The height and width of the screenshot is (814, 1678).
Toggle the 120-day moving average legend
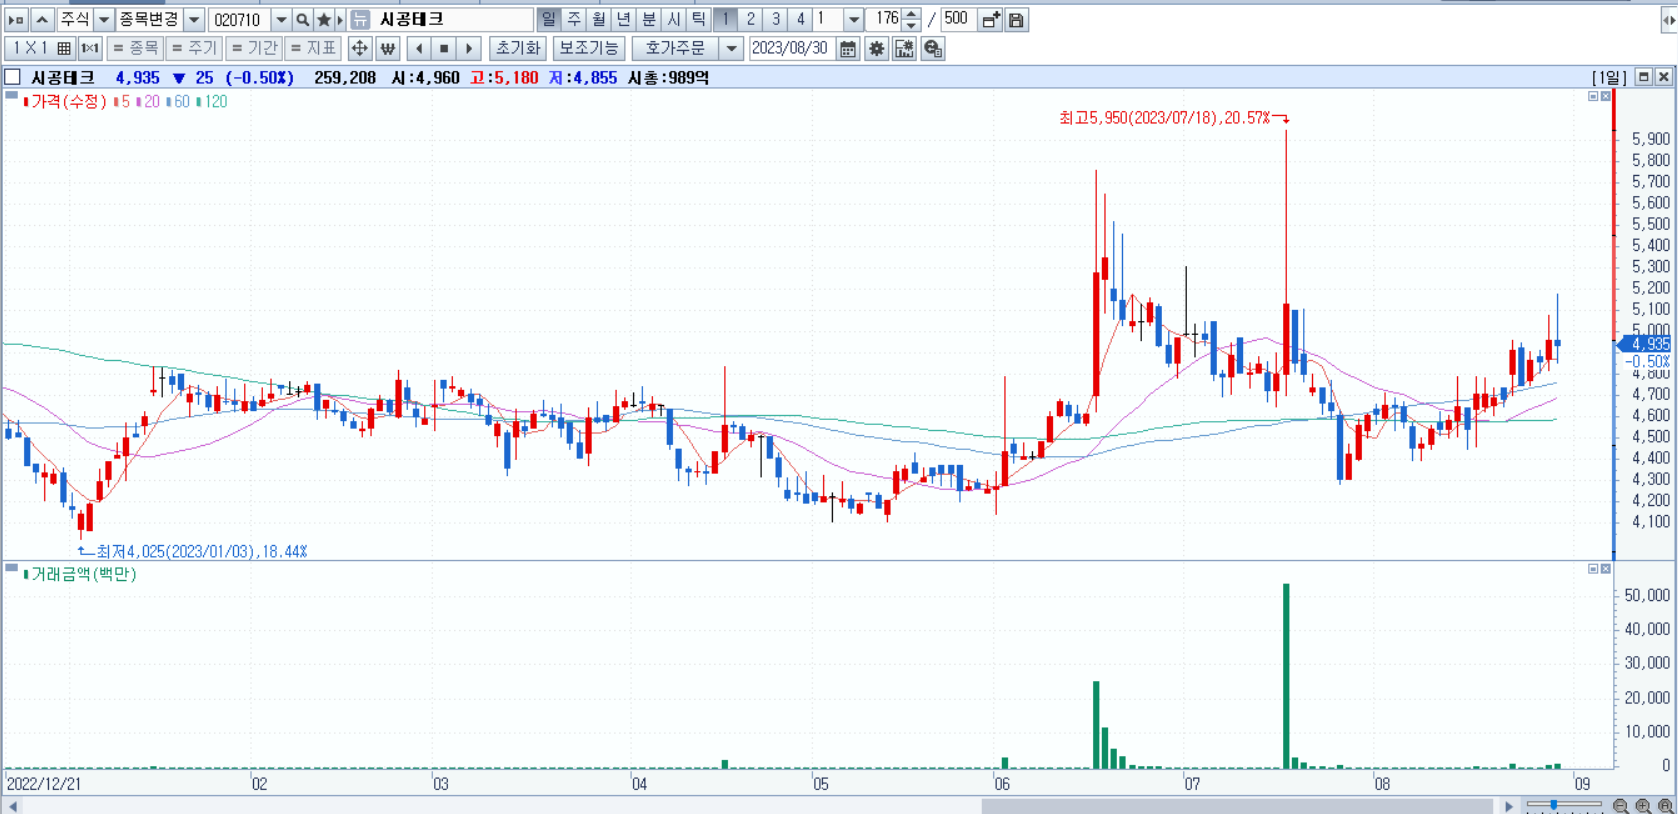[212, 101]
